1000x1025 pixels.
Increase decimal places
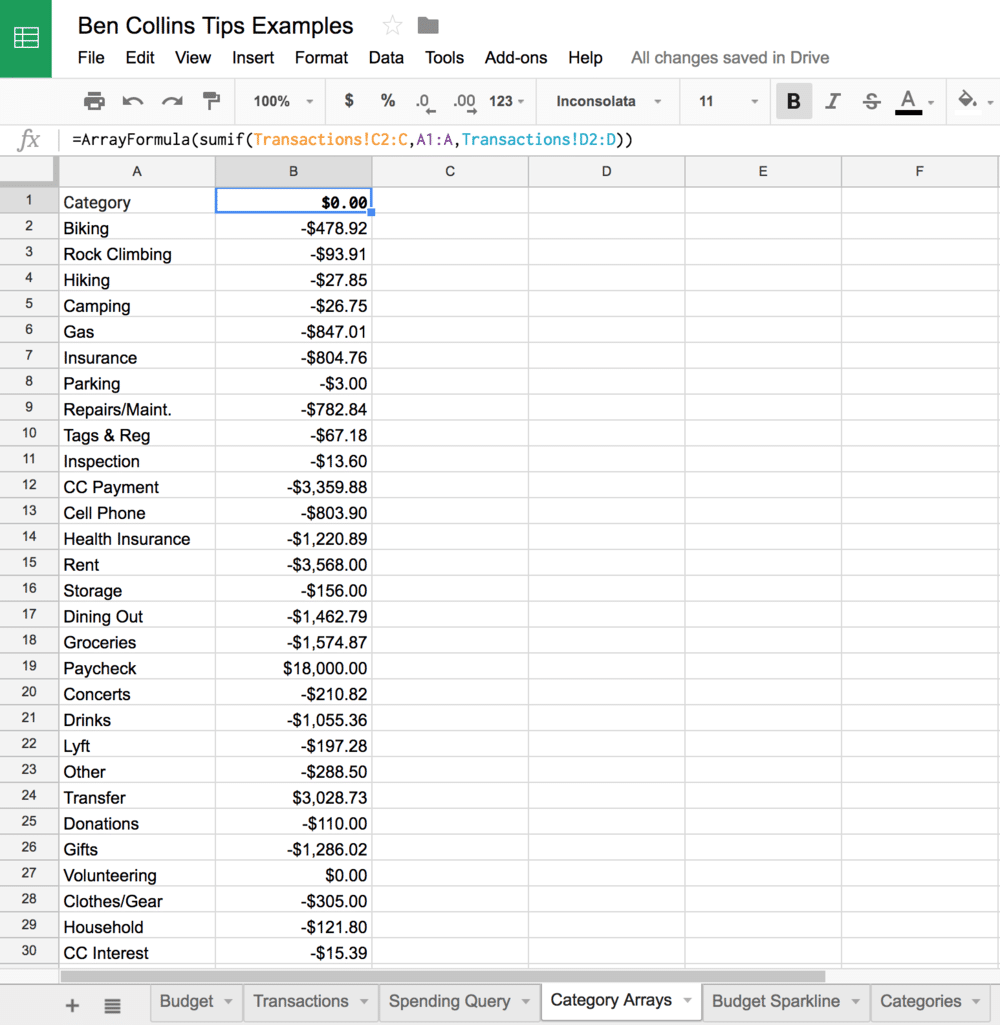pos(463,101)
